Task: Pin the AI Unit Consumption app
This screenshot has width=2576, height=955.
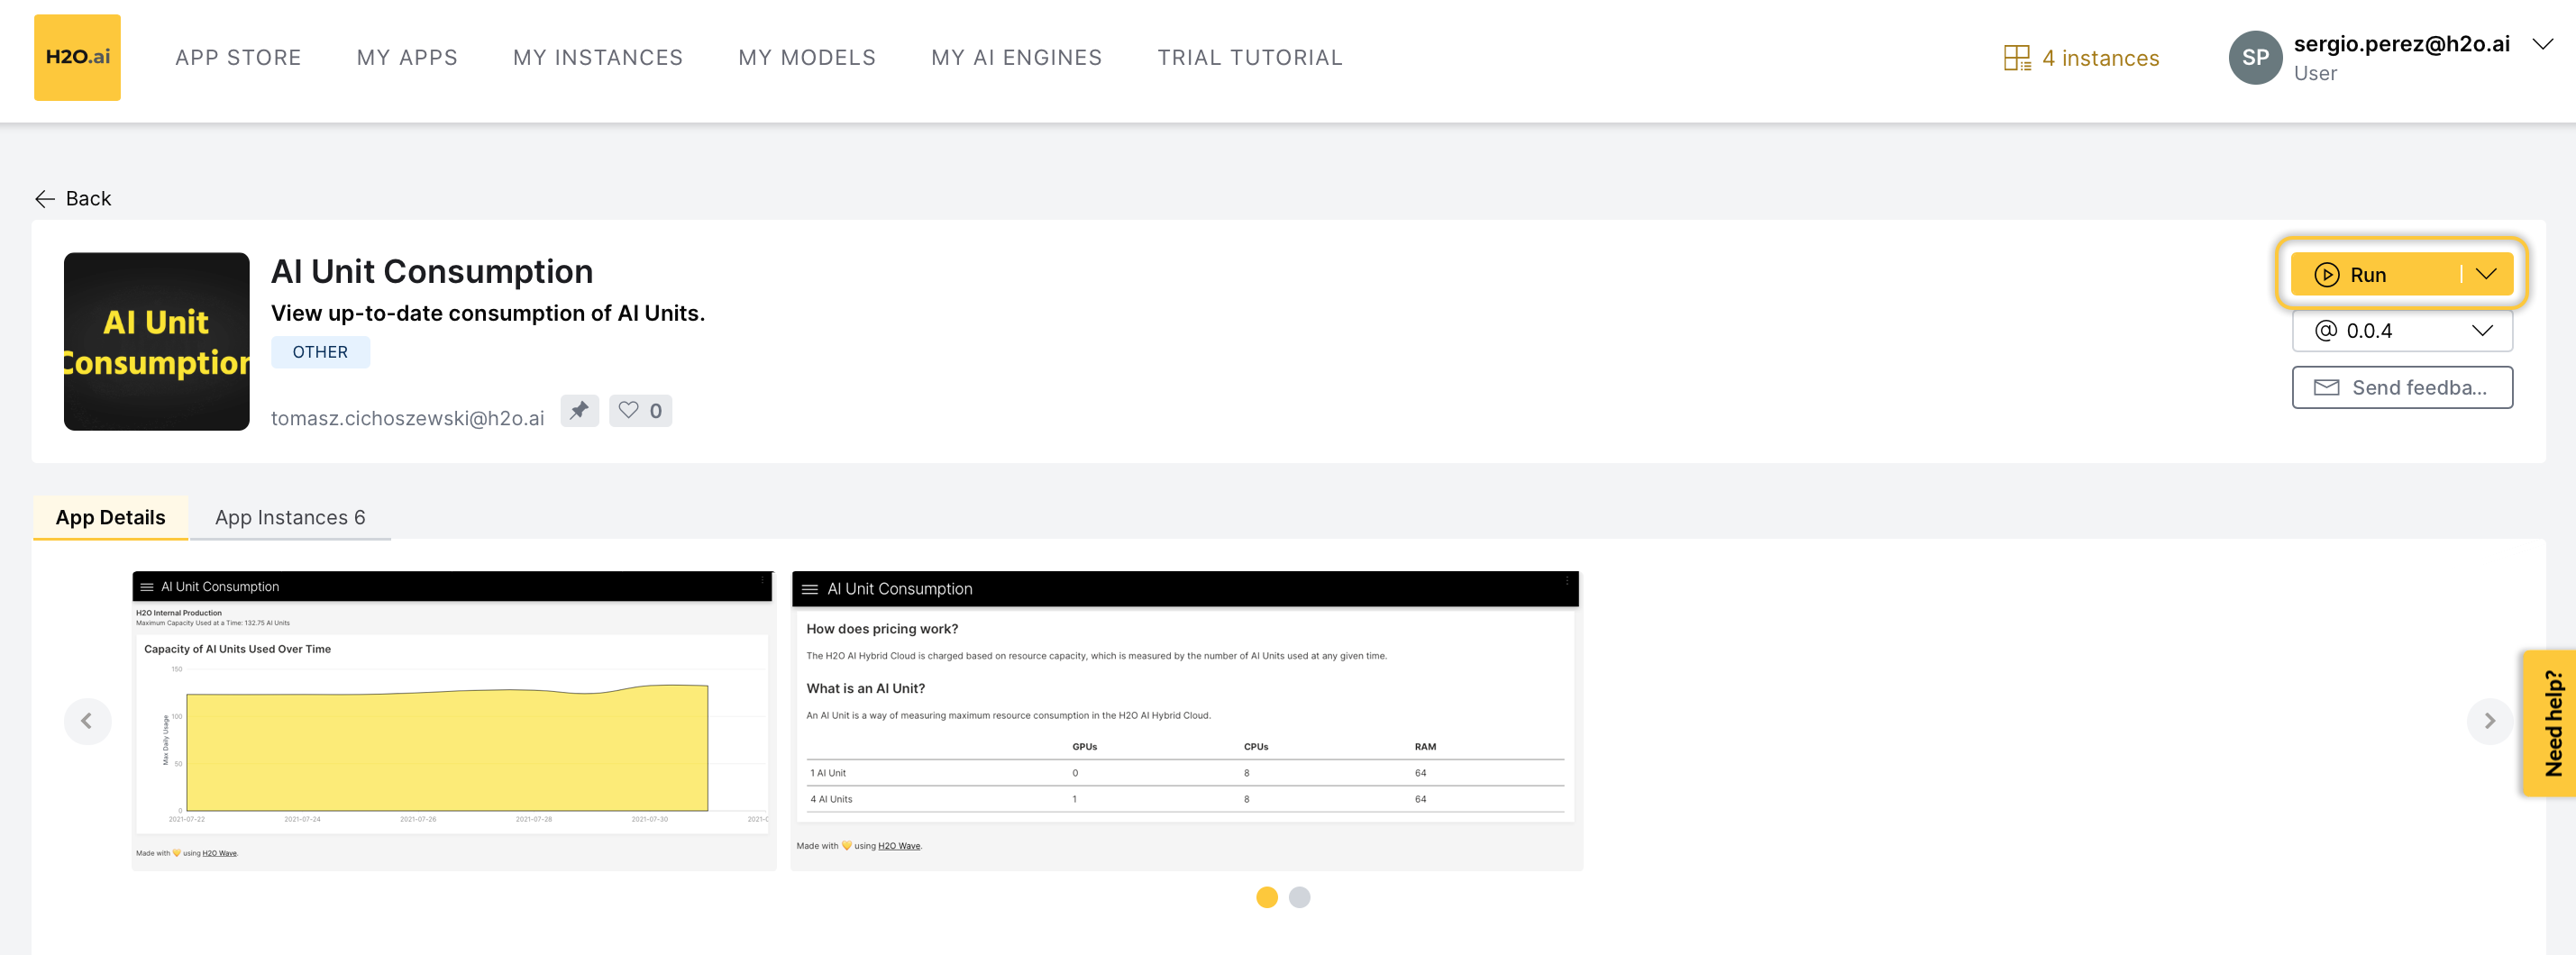Action: pyautogui.click(x=580, y=410)
